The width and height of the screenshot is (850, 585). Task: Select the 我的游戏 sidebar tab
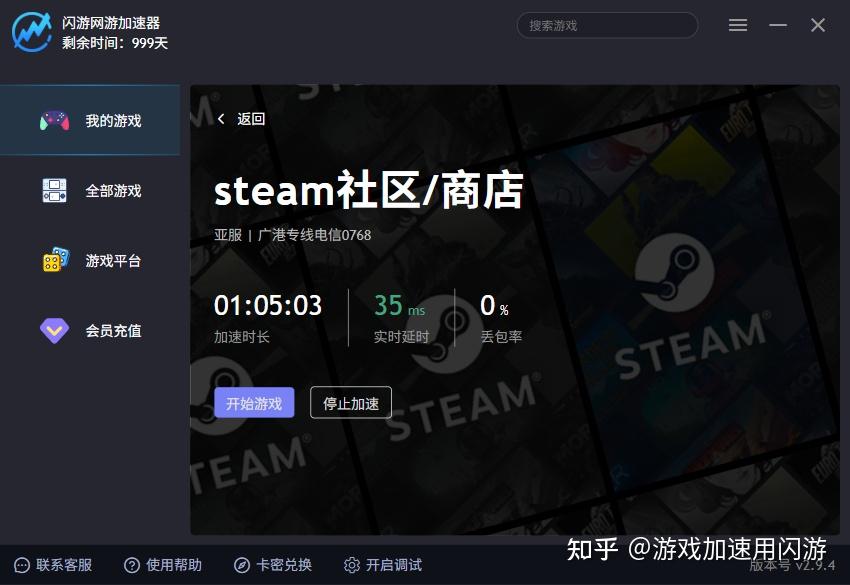coord(90,120)
